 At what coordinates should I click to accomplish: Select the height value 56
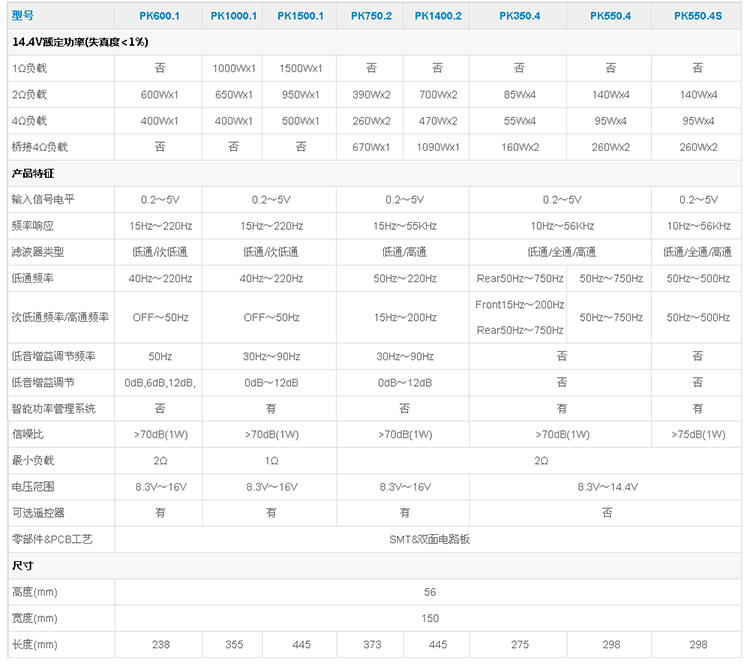430,592
